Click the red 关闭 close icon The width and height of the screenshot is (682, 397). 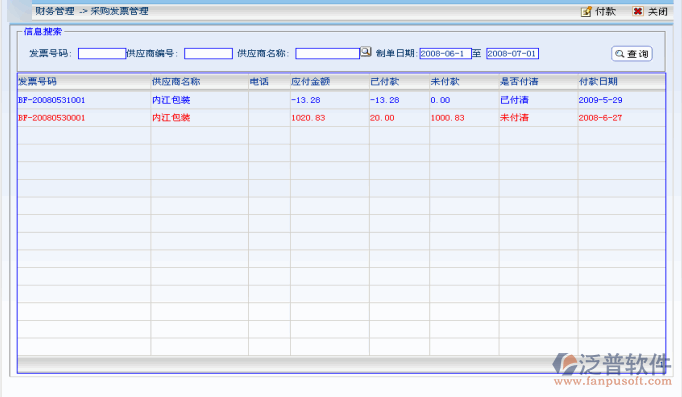point(638,12)
